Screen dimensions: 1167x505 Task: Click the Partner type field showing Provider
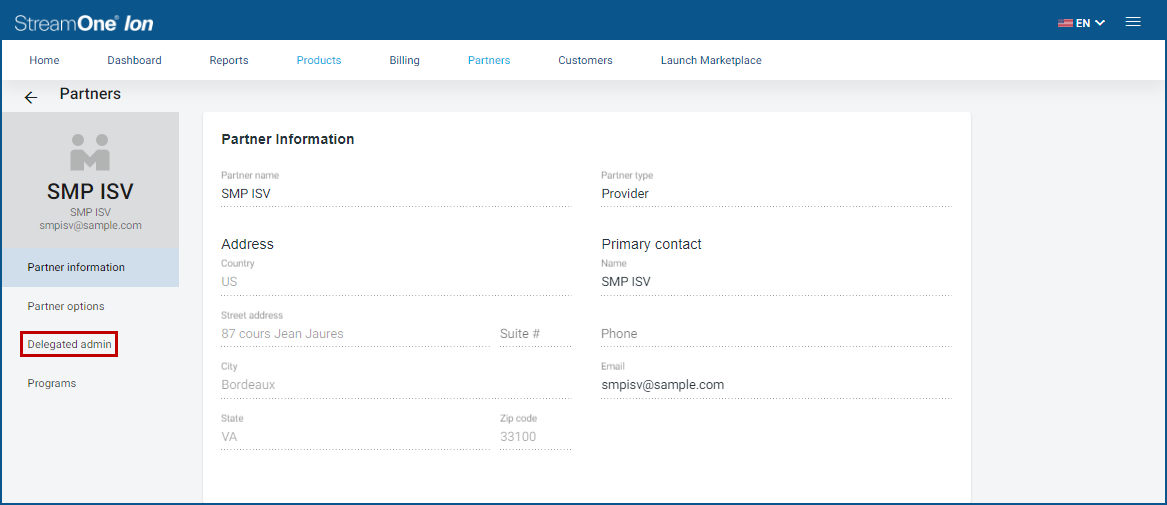tap(776, 193)
